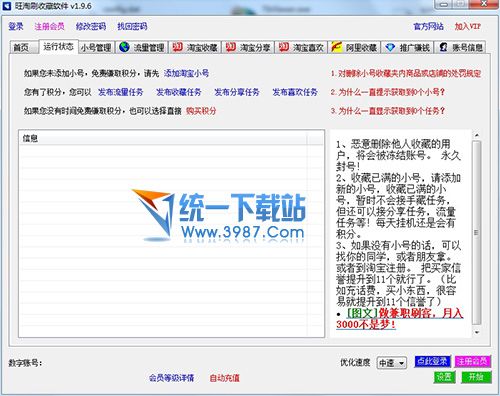This screenshot has height=396, width=500.
Task: Open the 找回密码 link
Action: (132, 26)
